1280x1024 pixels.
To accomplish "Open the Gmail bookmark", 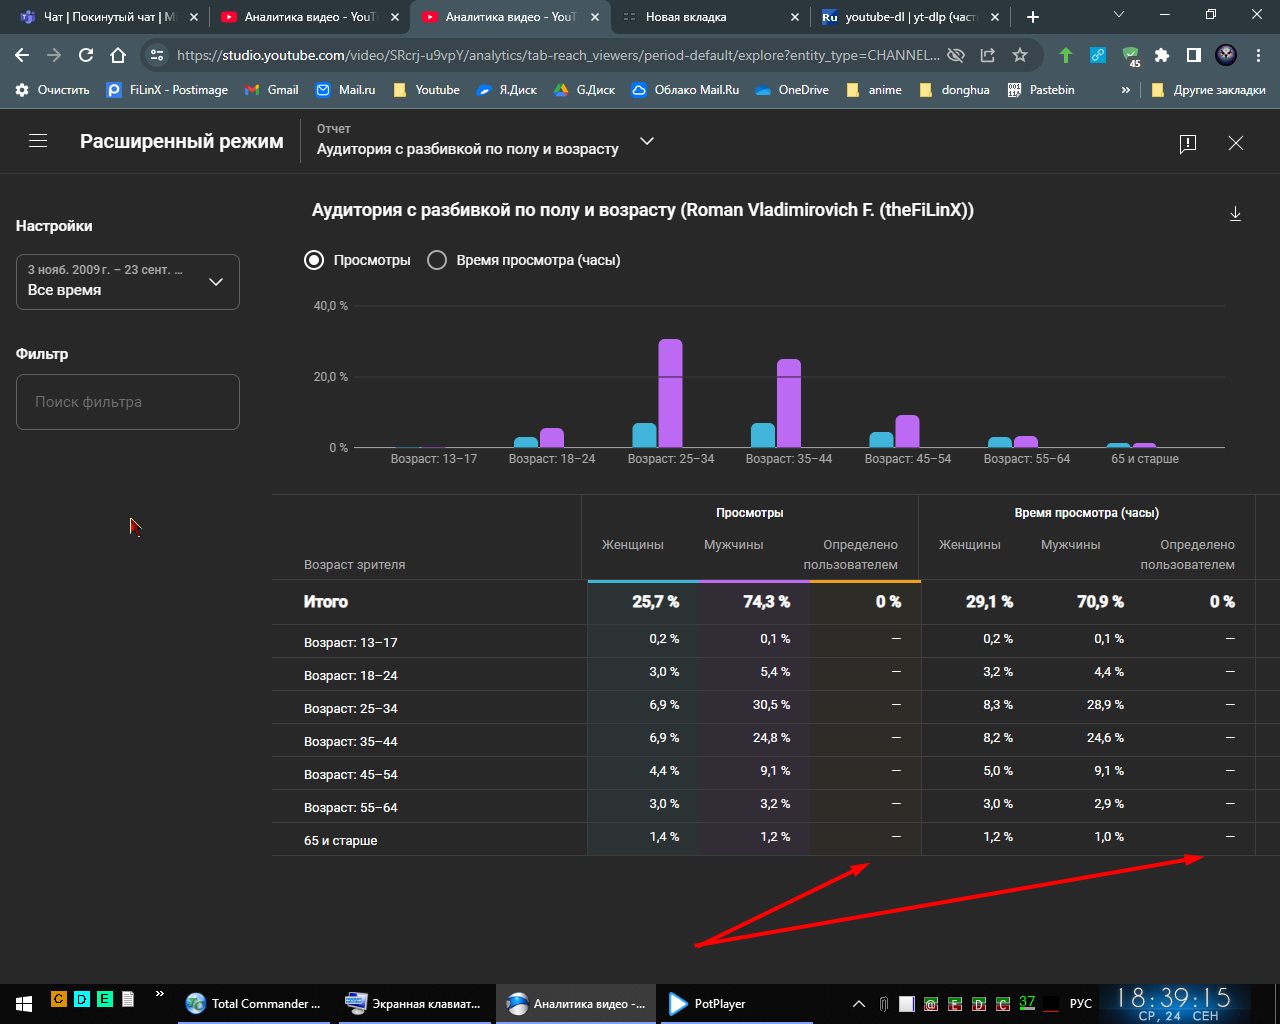I will coord(272,90).
